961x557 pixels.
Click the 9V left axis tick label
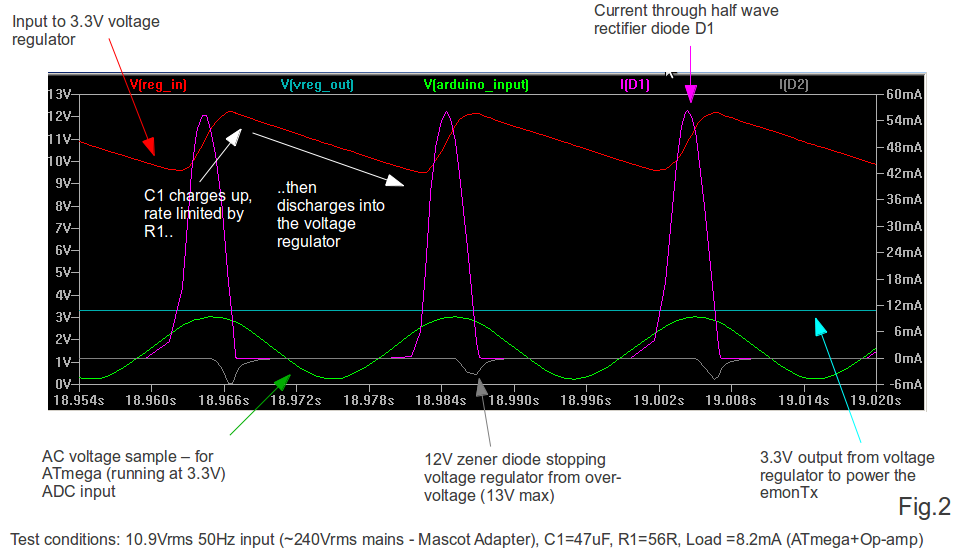[63, 183]
